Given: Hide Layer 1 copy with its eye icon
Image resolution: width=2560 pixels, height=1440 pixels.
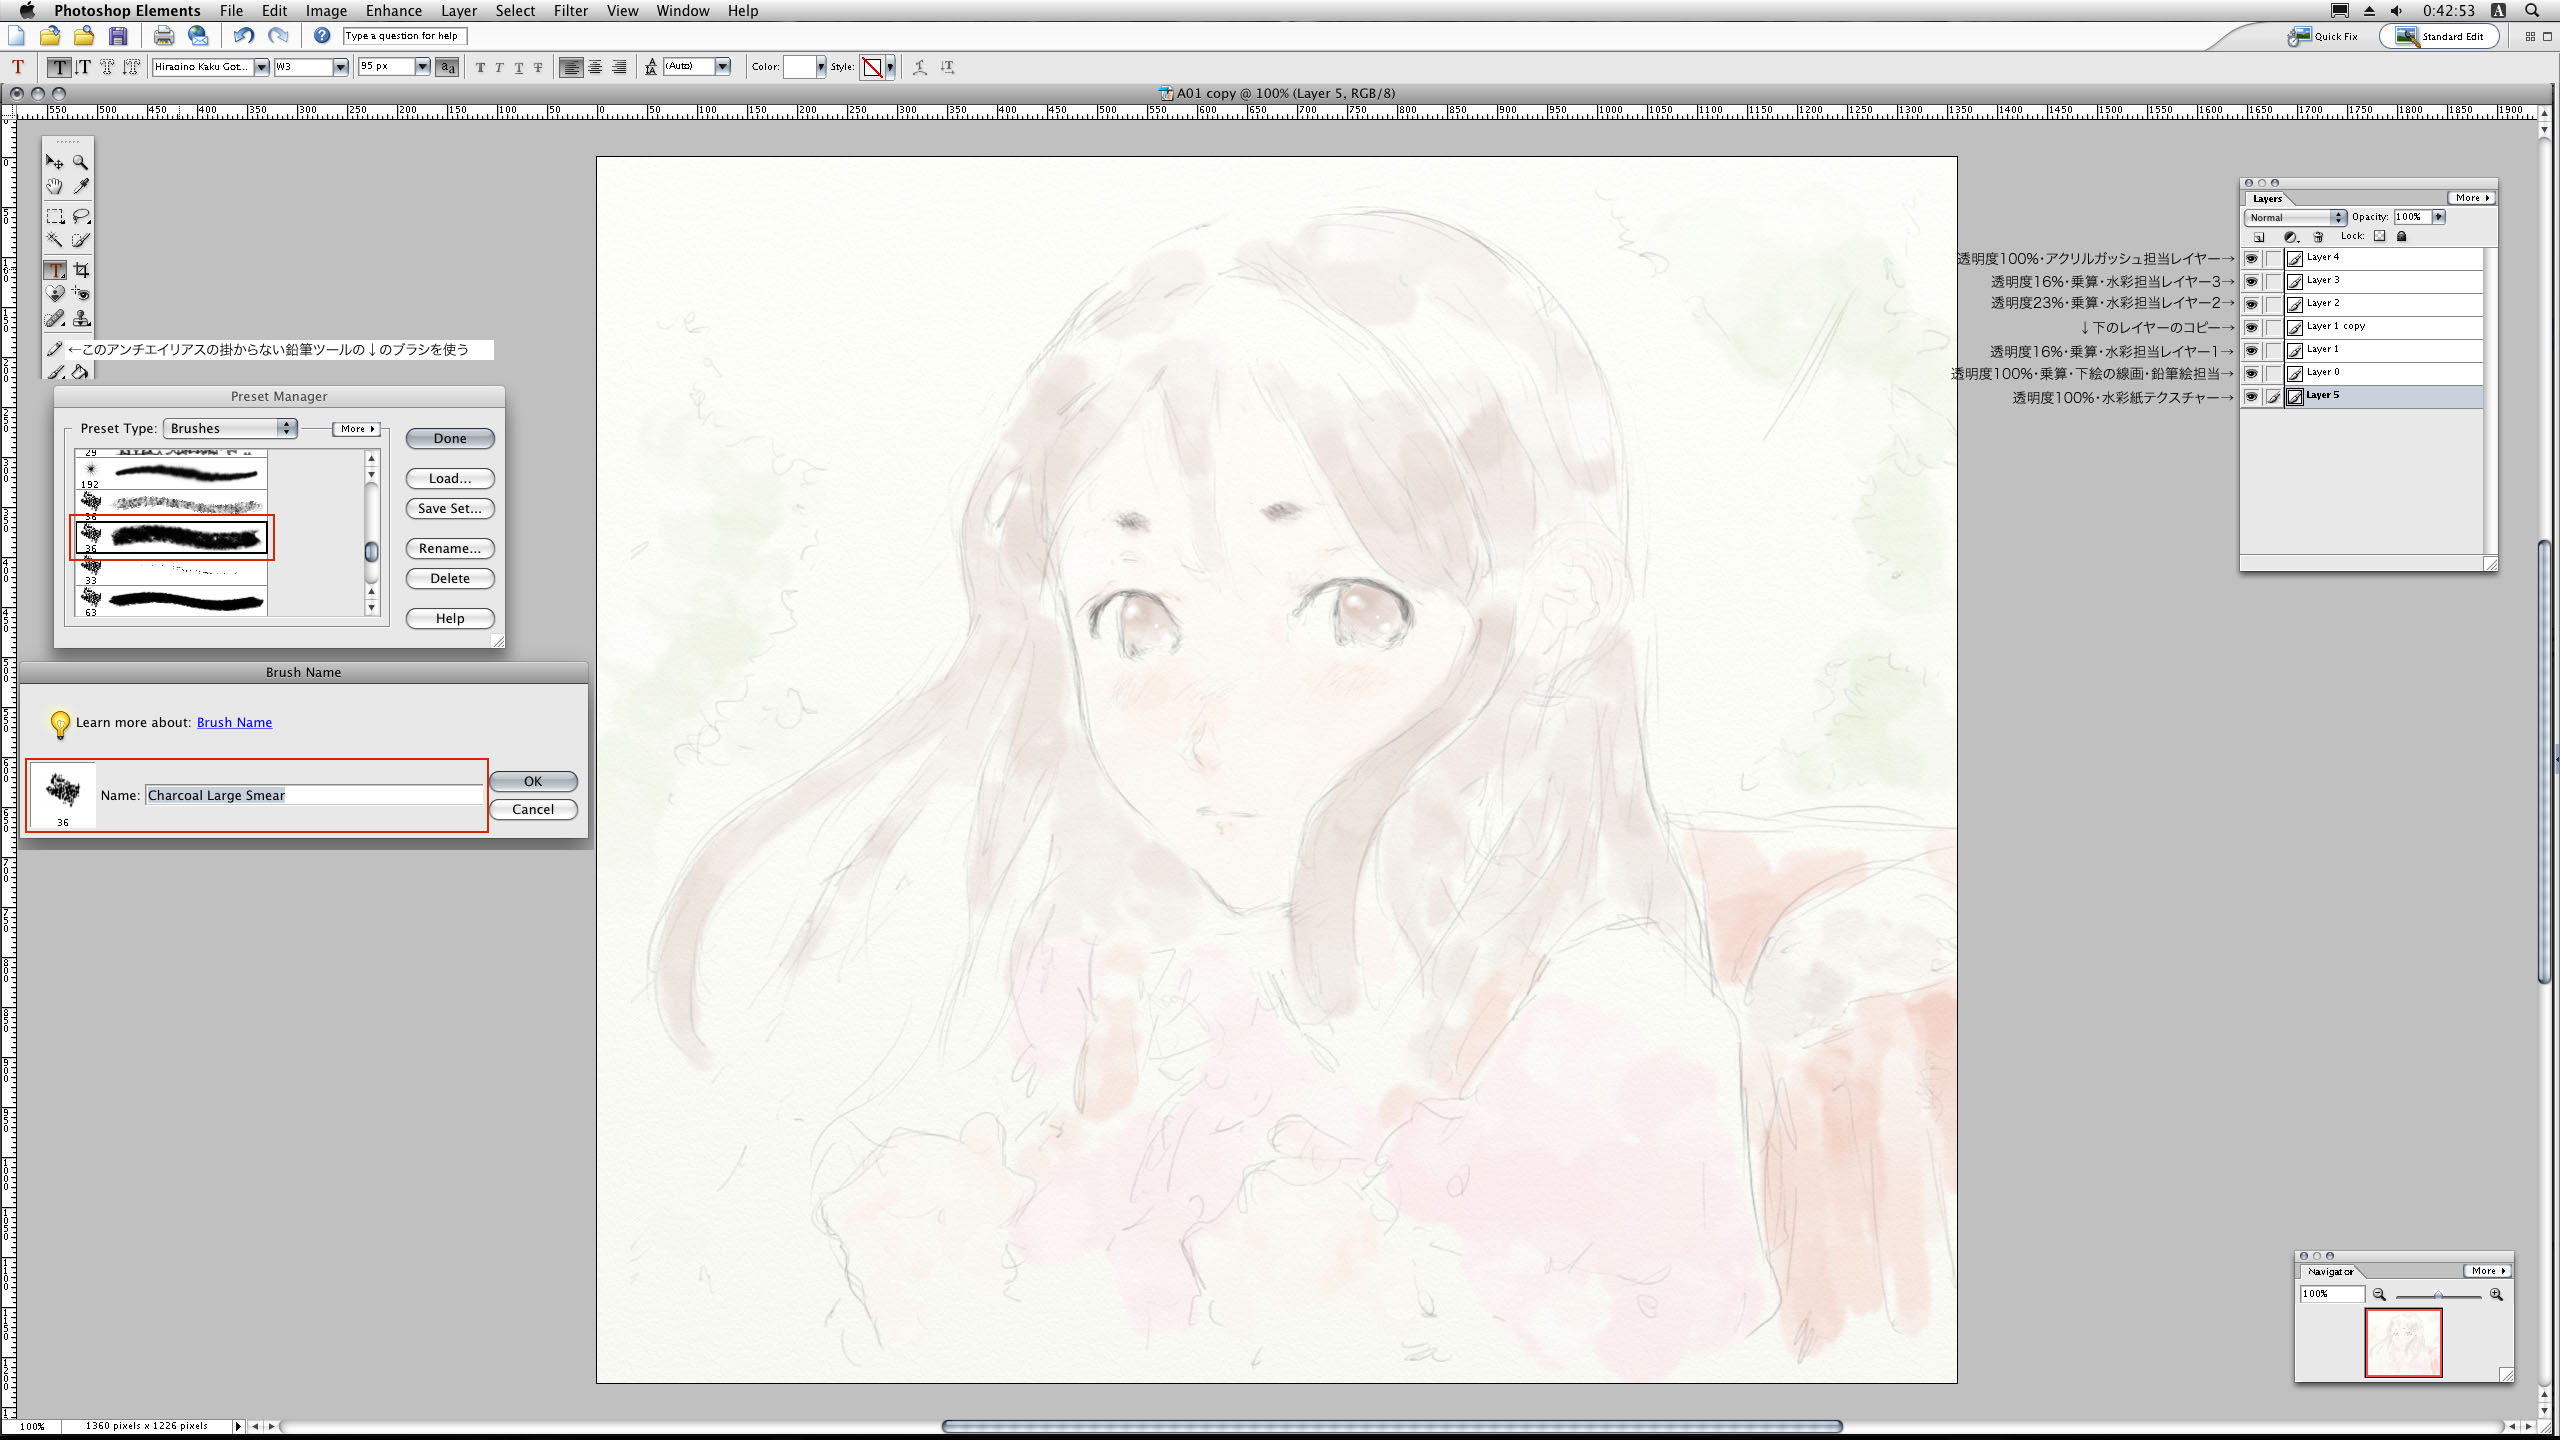Looking at the screenshot, I should point(2251,327).
